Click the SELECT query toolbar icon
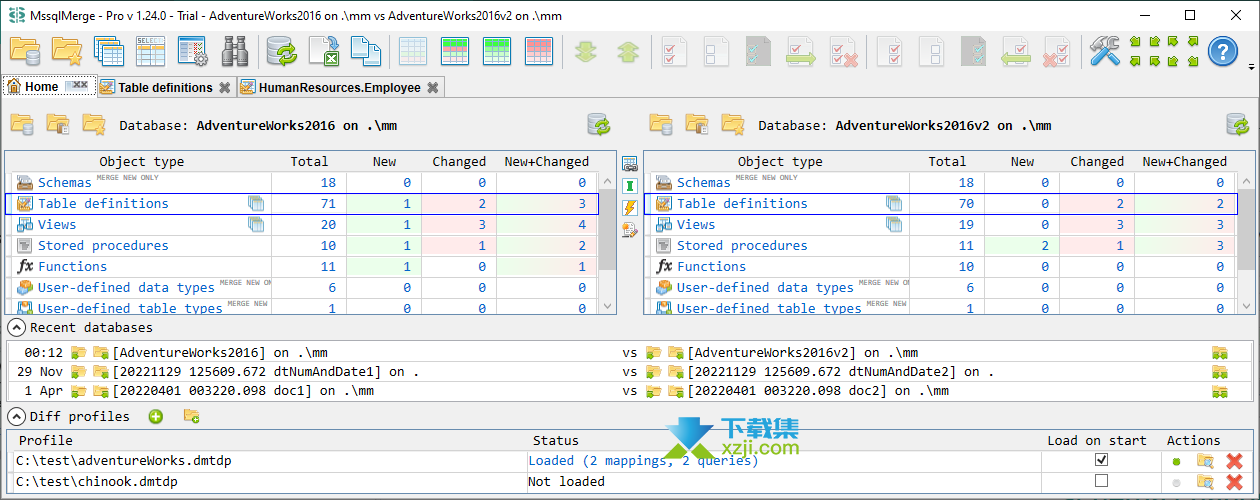Image resolution: width=1260 pixels, height=500 pixels. pos(150,51)
